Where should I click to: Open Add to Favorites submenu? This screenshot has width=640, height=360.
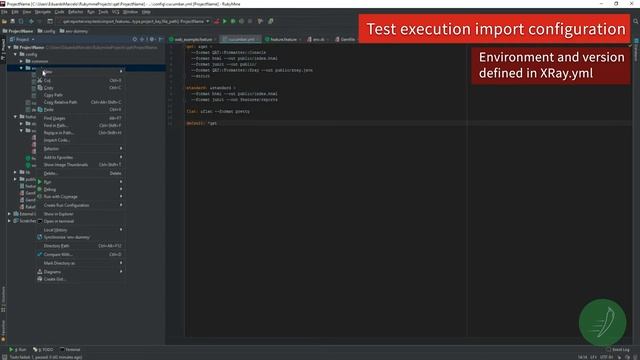pos(80,158)
